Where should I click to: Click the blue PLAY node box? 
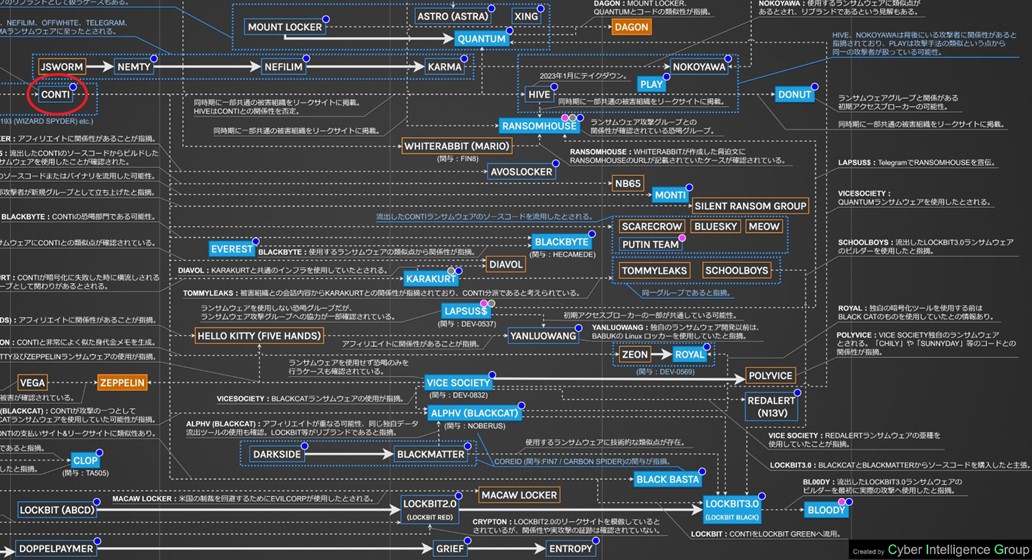[651, 84]
